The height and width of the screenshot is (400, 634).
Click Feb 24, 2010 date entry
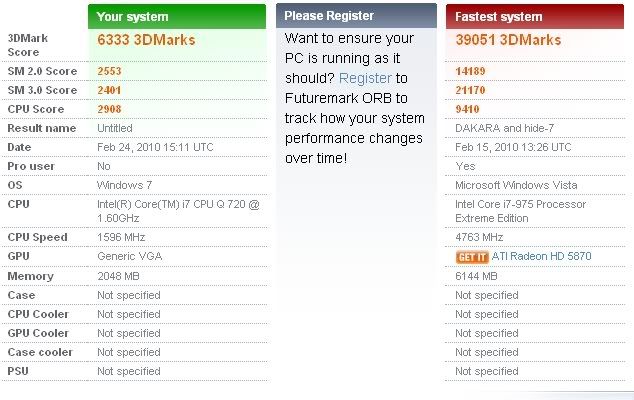155,147
